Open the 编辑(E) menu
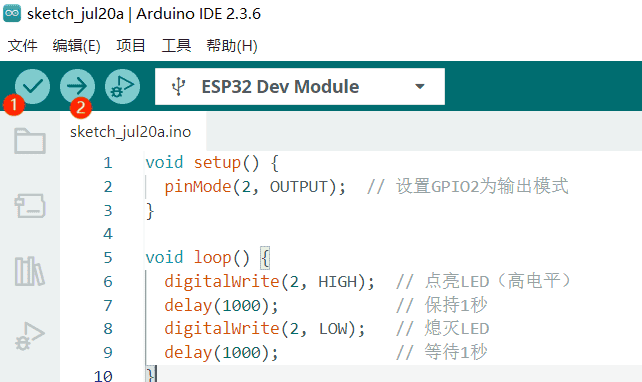This screenshot has width=642, height=382. pos(77,45)
